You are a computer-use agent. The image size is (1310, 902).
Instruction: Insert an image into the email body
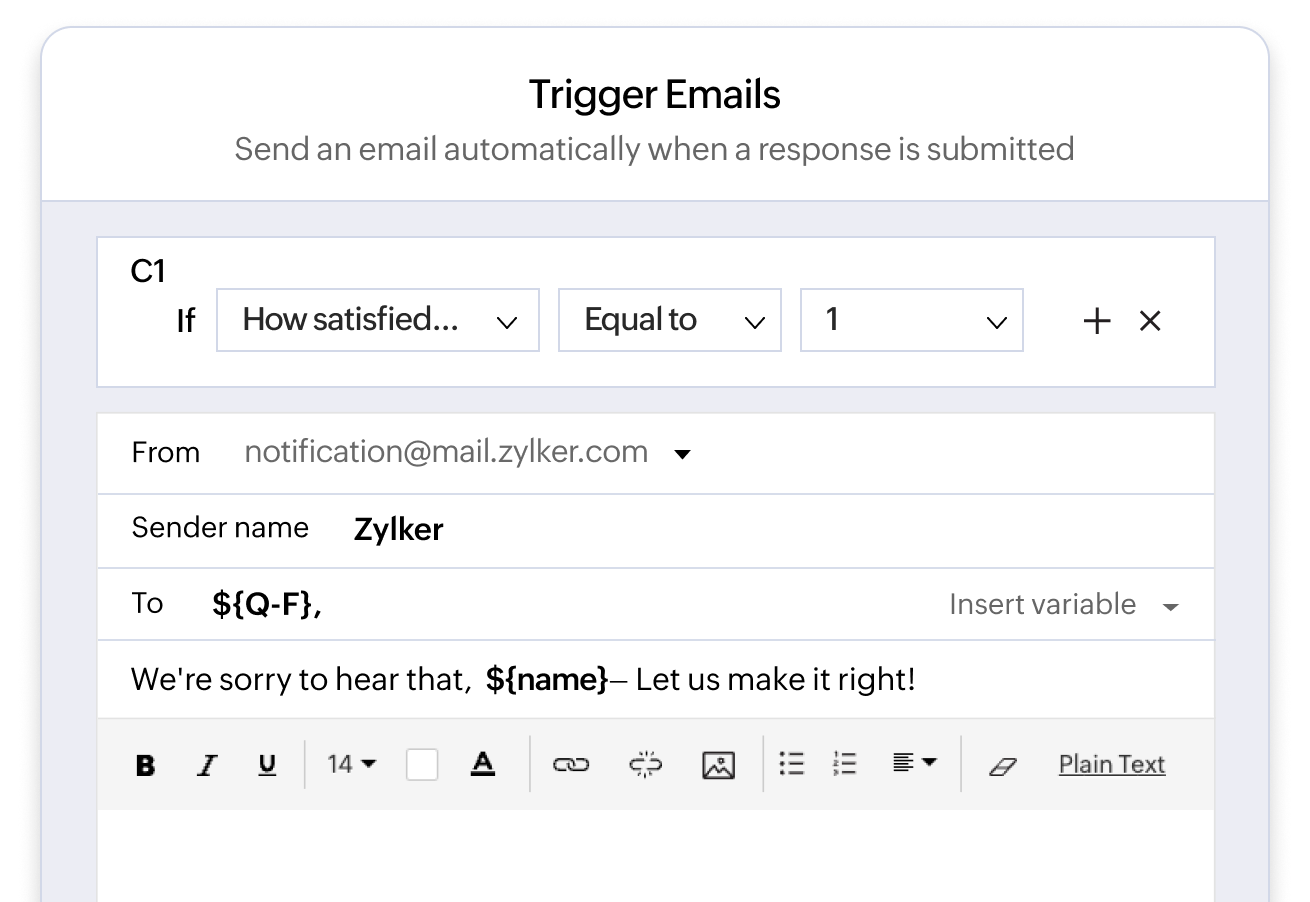tap(717, 764)
